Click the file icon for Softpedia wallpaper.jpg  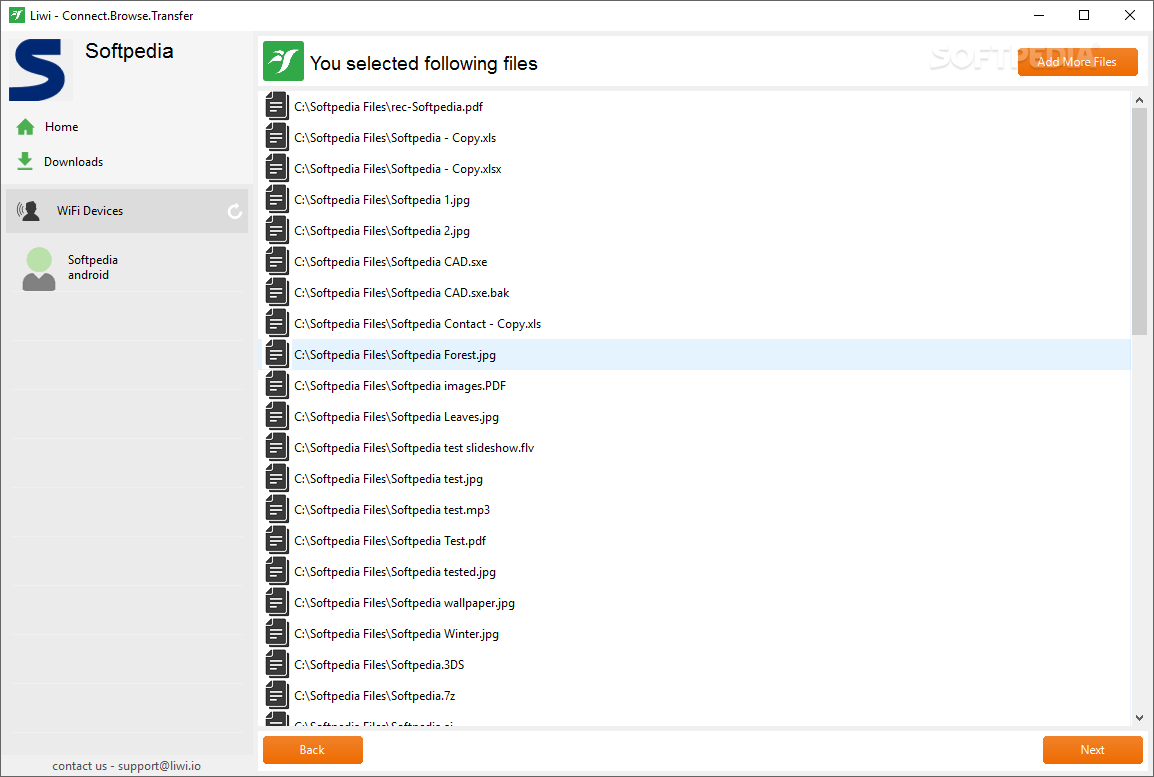coord(277,602)
